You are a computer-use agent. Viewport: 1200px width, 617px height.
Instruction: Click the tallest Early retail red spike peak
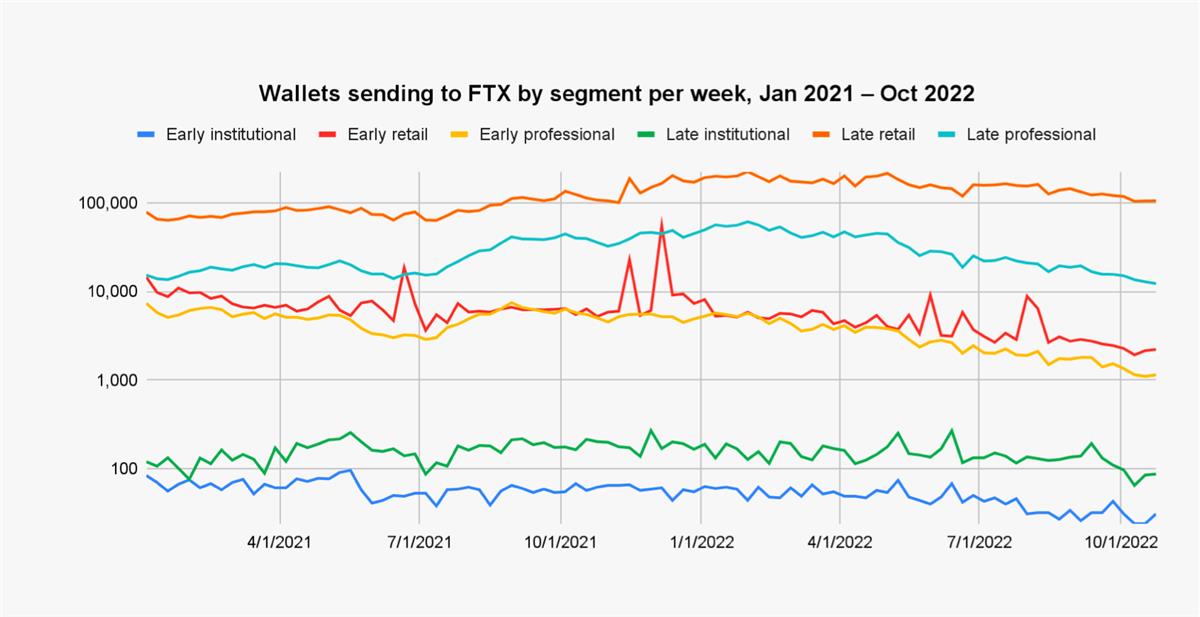pos(661,221)
